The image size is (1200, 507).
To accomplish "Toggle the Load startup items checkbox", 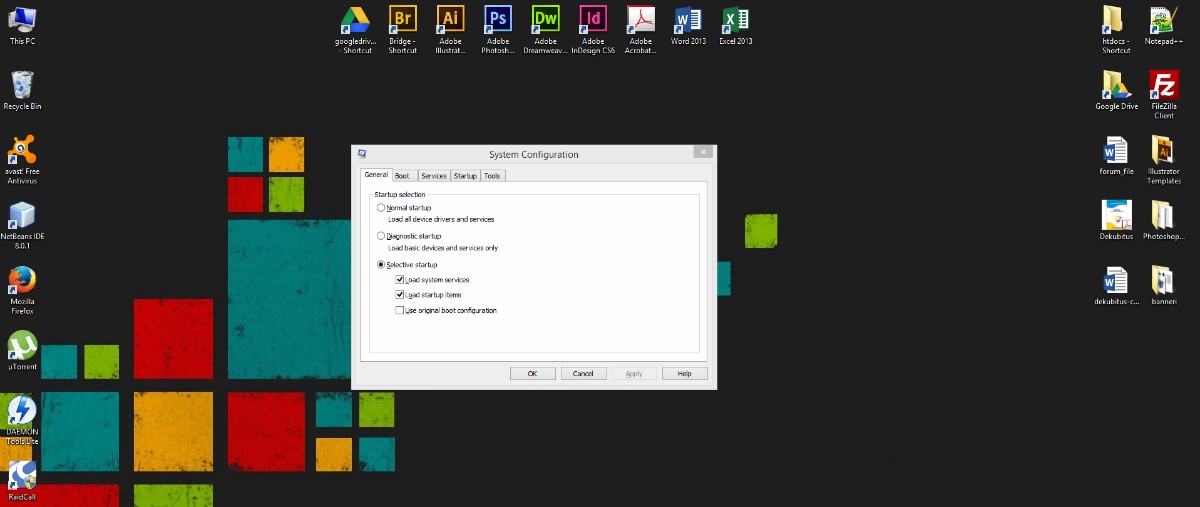I will [400, 295].
